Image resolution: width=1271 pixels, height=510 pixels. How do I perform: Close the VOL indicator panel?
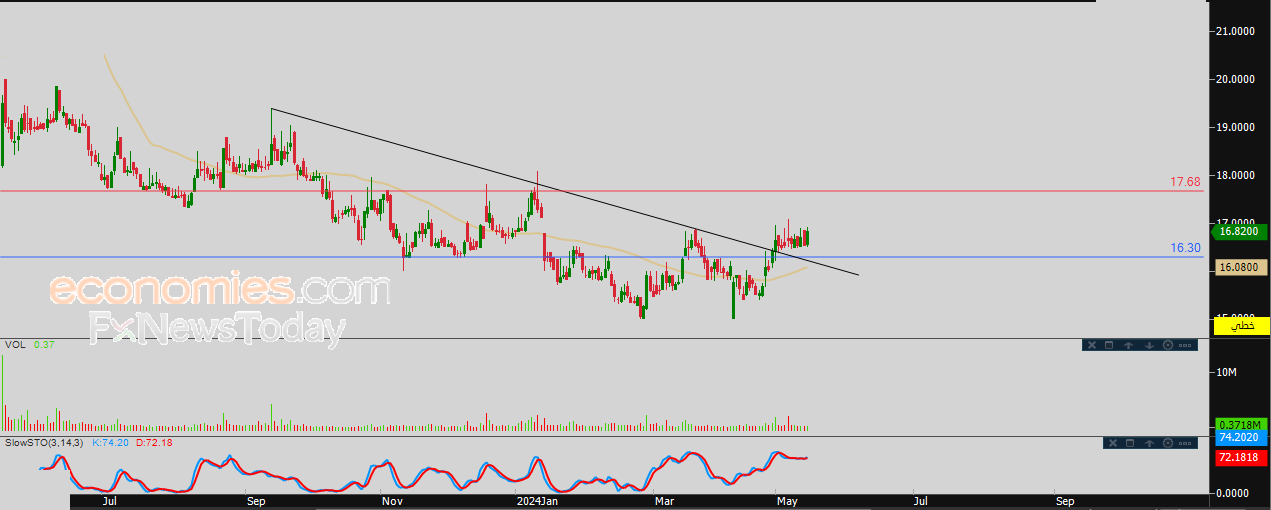1092,345
